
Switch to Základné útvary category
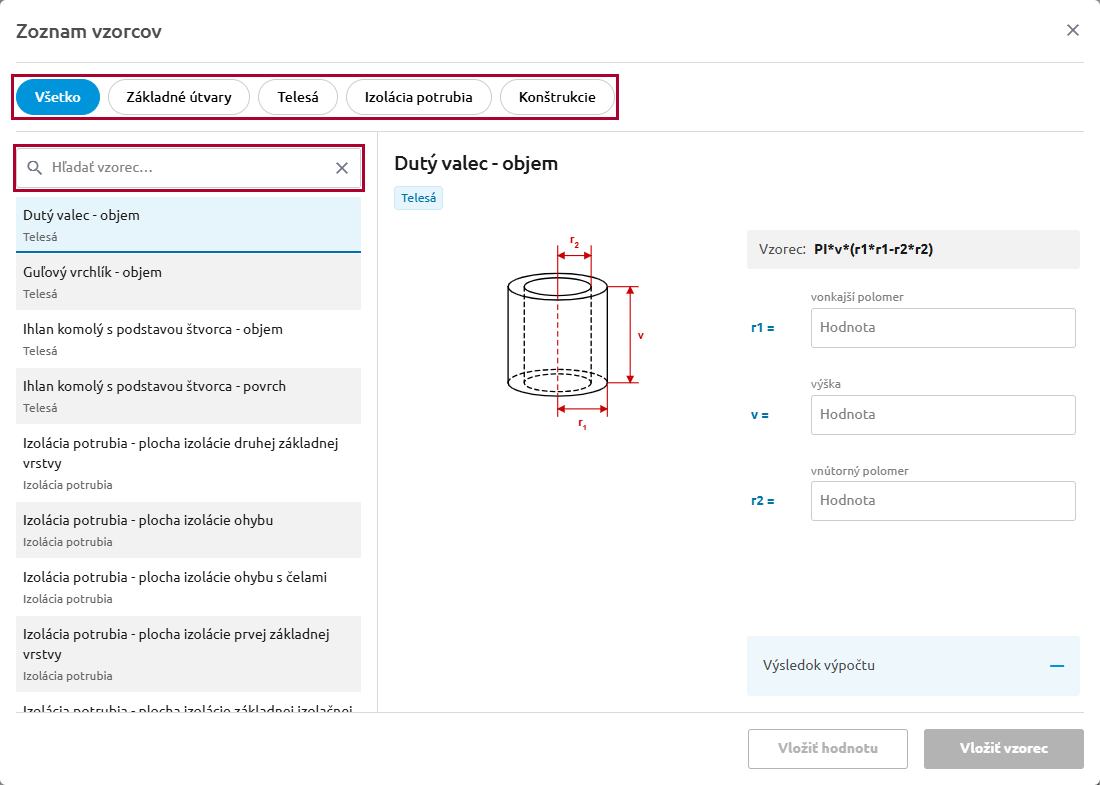[179, 97]
